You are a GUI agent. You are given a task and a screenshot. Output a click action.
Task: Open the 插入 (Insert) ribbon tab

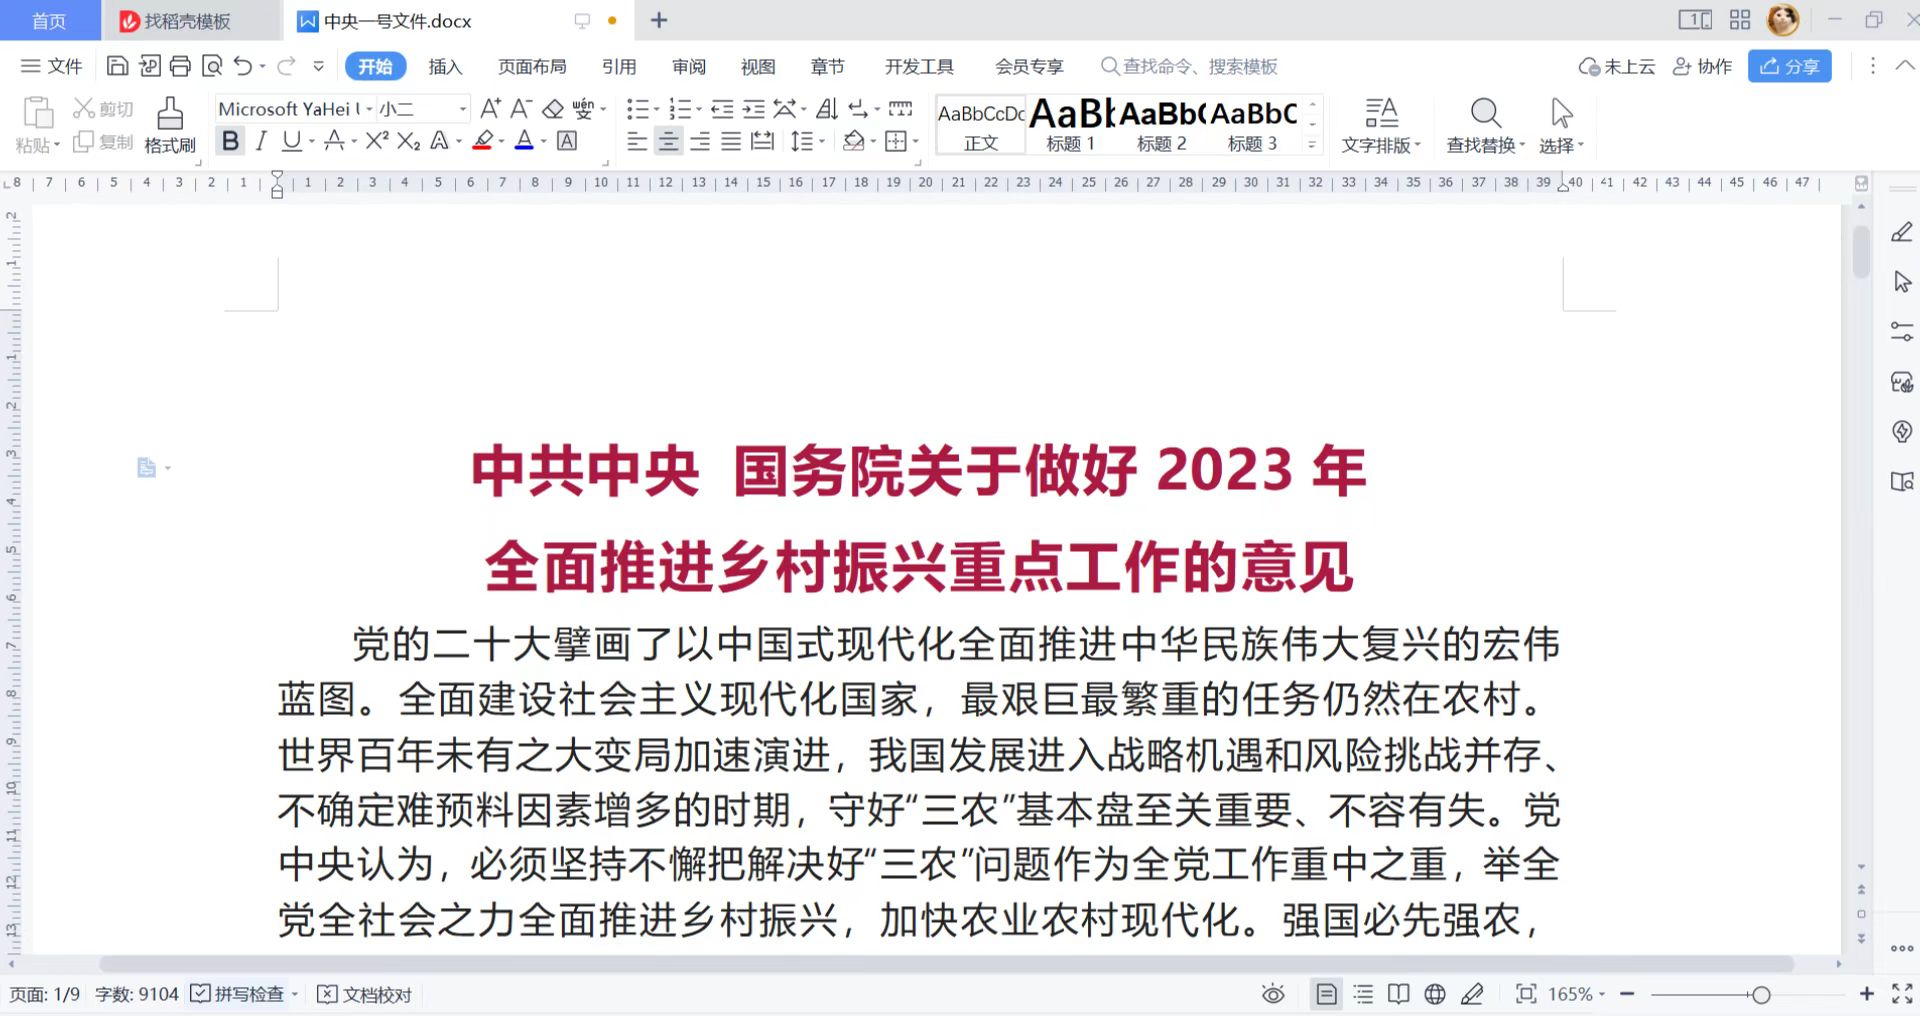[x=445, y=67]
